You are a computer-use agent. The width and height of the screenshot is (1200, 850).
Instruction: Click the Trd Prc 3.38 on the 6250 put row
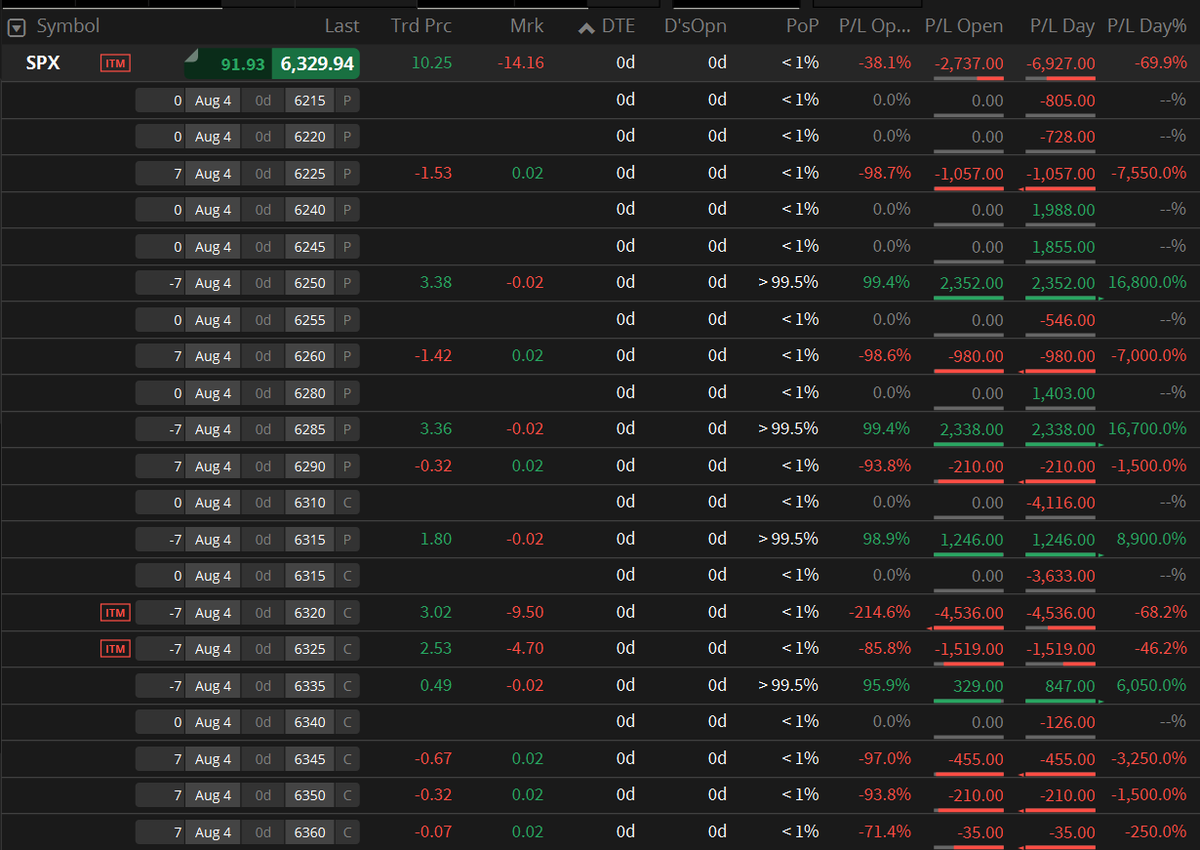pos(436,282)
